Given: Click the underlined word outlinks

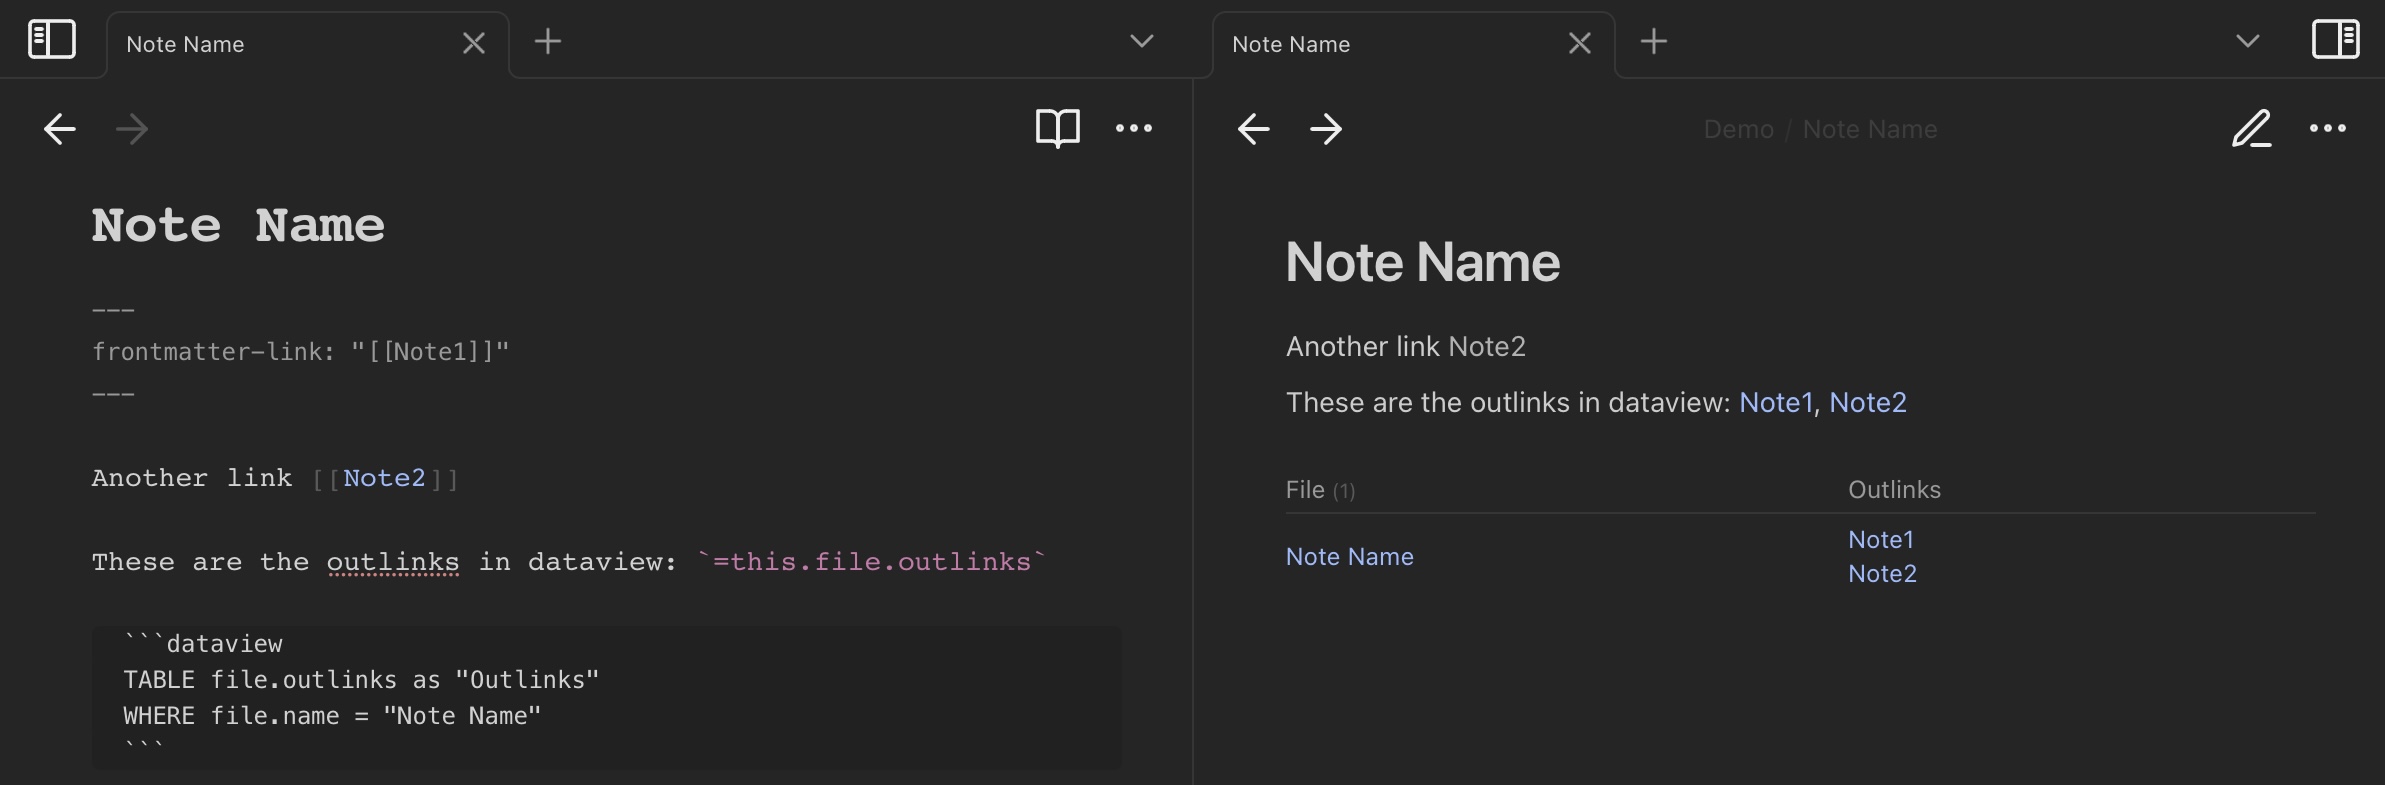Looking at the screenshot, I should tap(393, 562).
